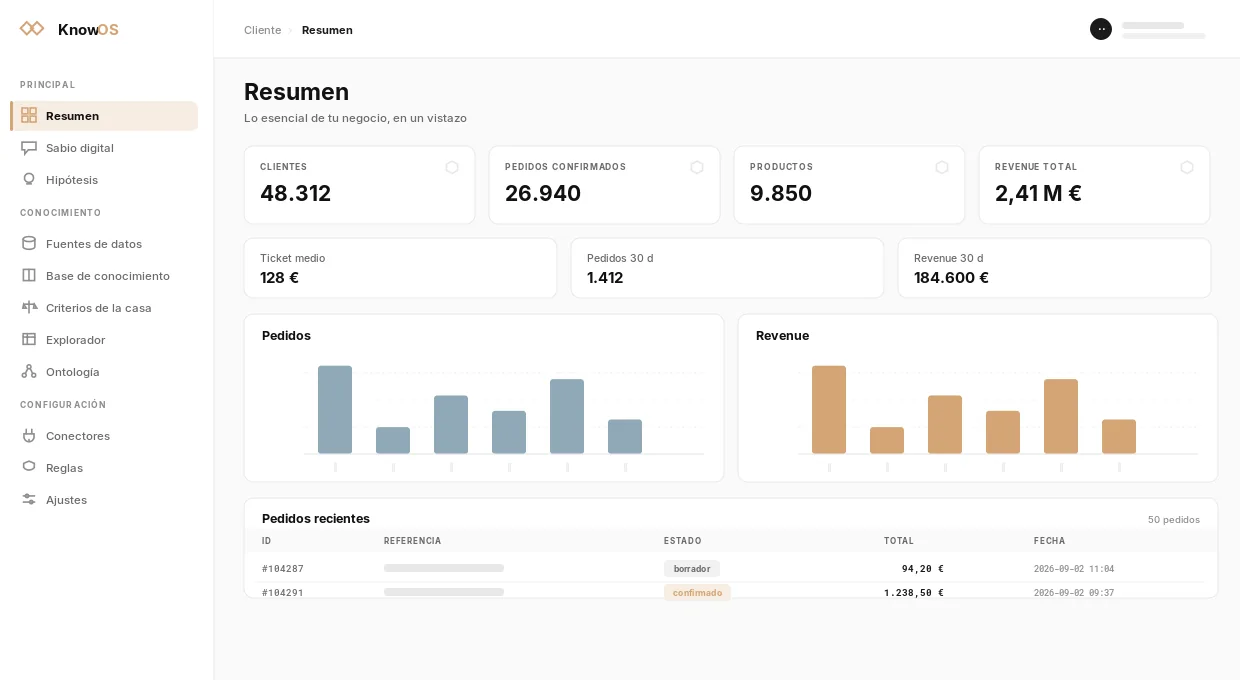The width and height of the screenshot is (1240, 680).
Task: Click the total 1.238,50 €
Action: click(x=914, y=593)
